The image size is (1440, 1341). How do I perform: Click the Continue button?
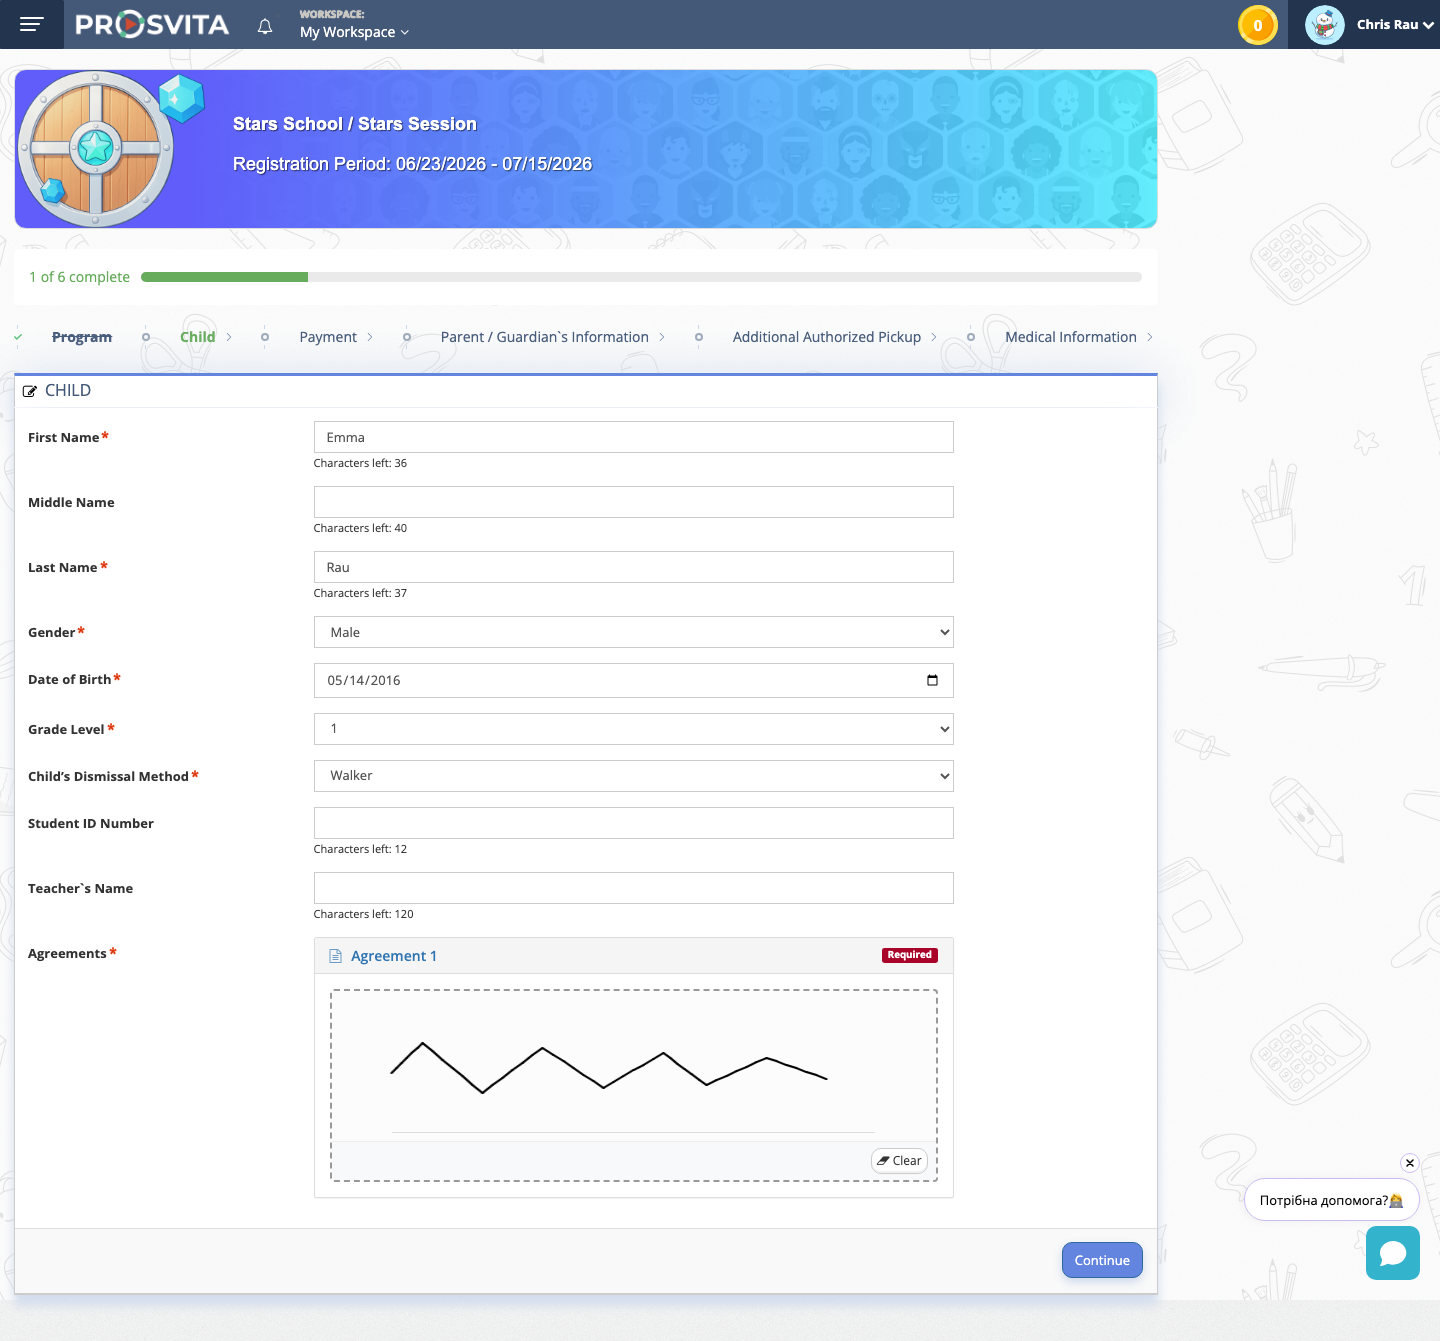pyautogui.click(x=1102, y=1260)
